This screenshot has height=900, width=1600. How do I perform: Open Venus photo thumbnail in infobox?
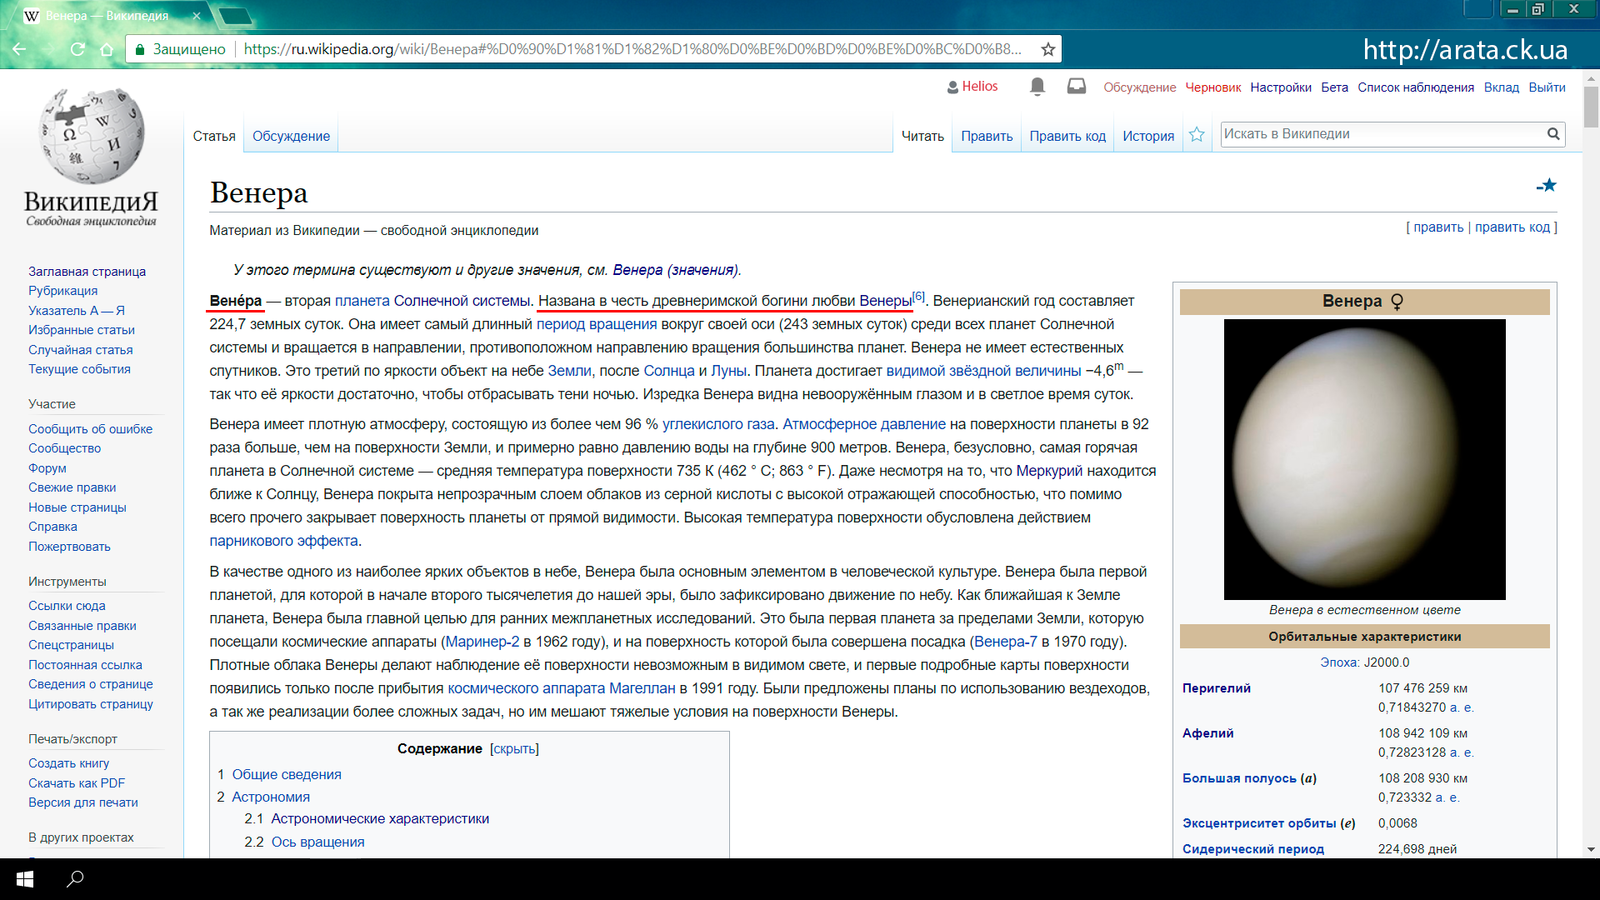click(x=1364, y=460)
